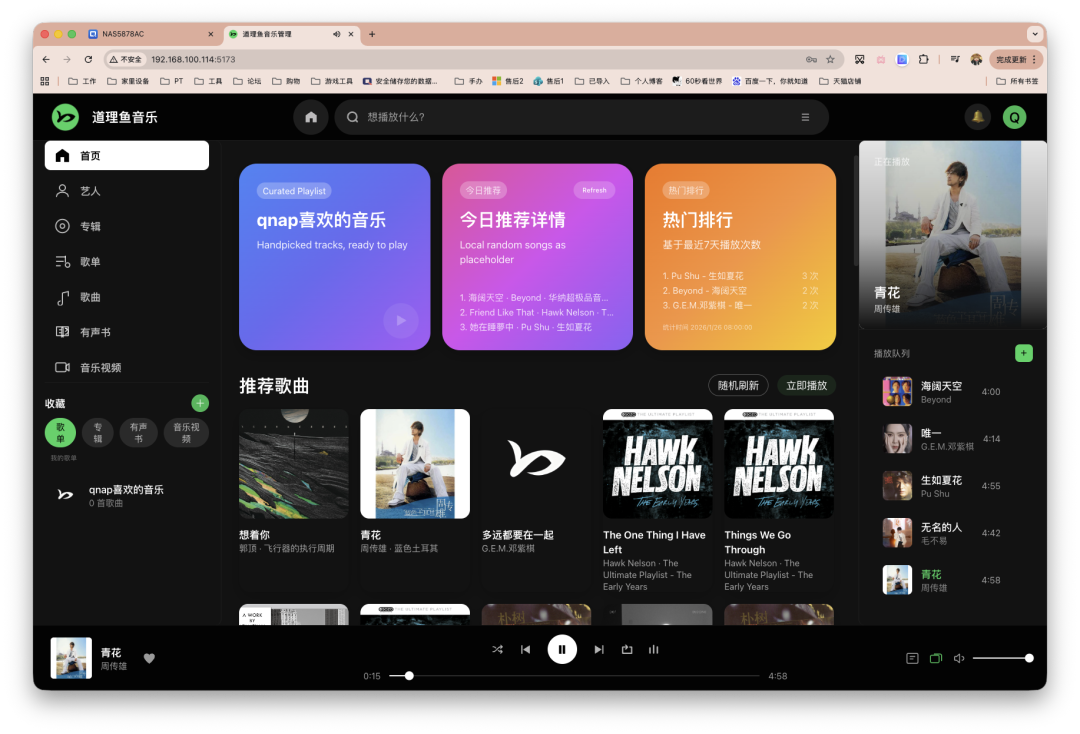This screenshot has width=1080, height=734.
Task: Select the 专辑 filter pill under 收藏
Action: [100, 433]
